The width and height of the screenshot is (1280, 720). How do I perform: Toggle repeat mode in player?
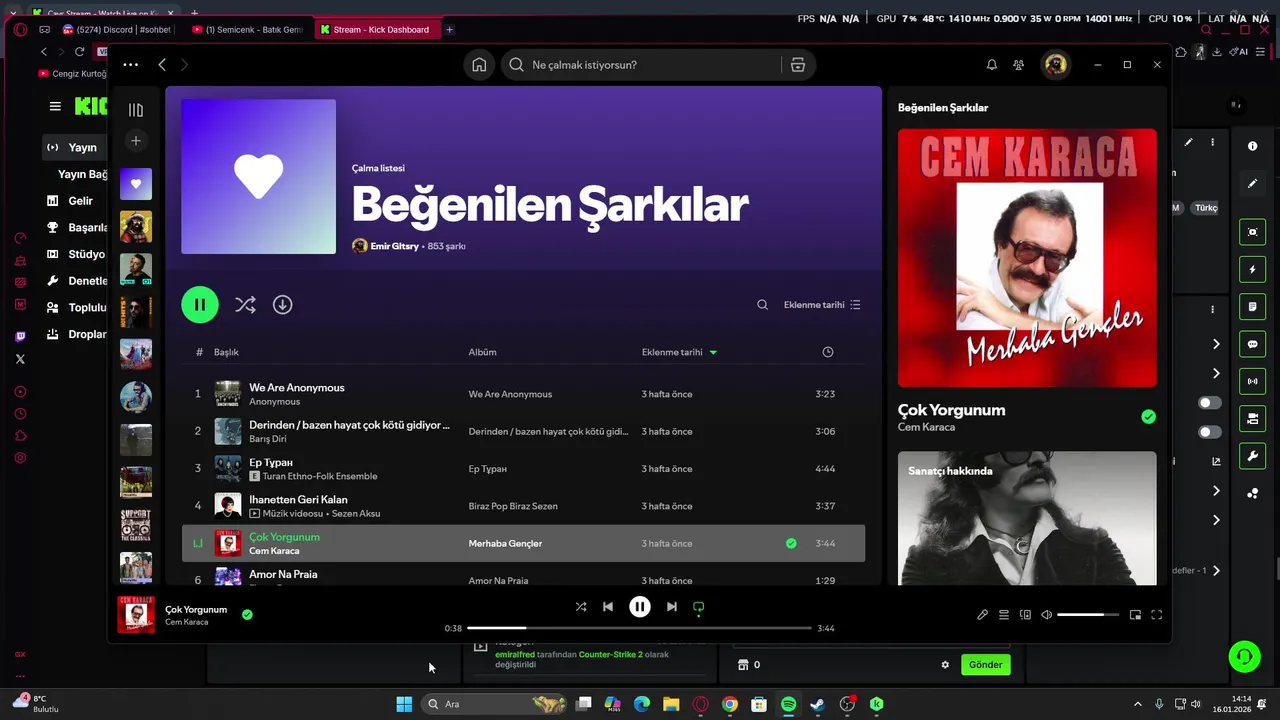(699, 606)
